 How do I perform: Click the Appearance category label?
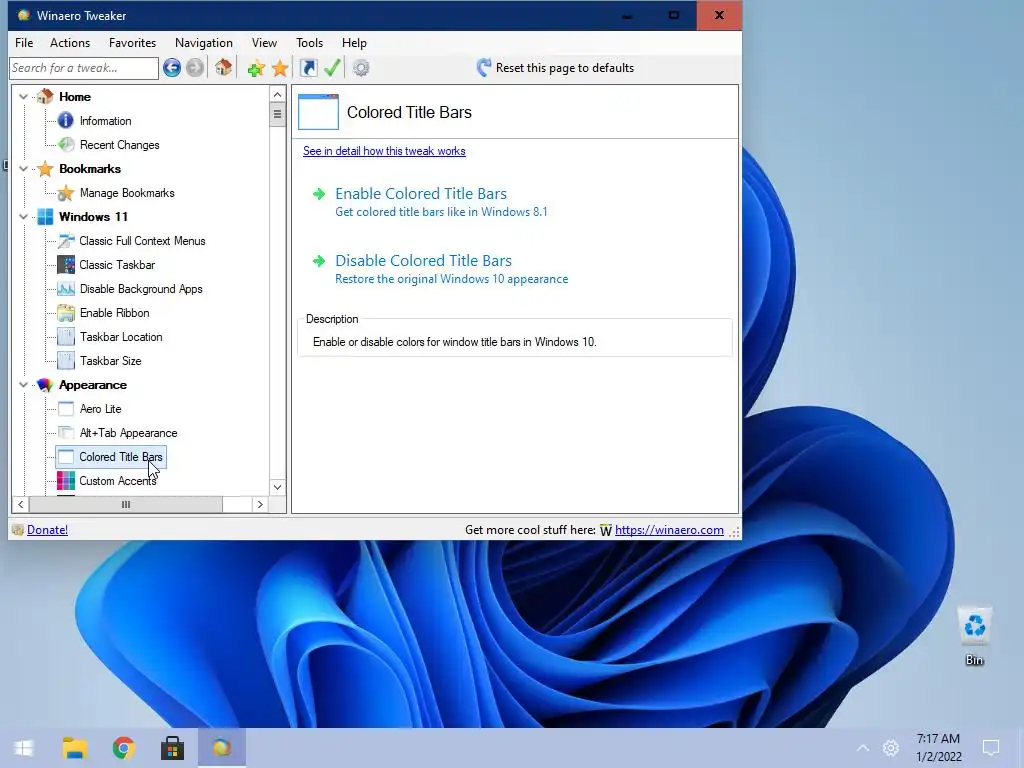(x=93, y=385)
